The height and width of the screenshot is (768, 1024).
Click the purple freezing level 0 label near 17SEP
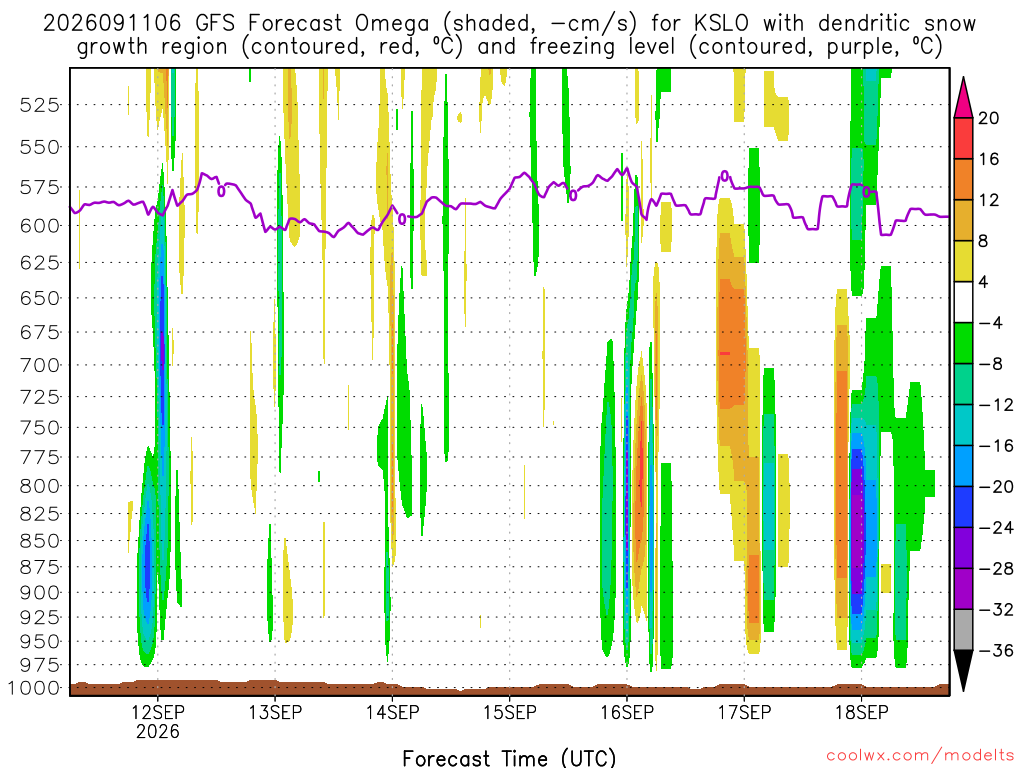(725, 176)
